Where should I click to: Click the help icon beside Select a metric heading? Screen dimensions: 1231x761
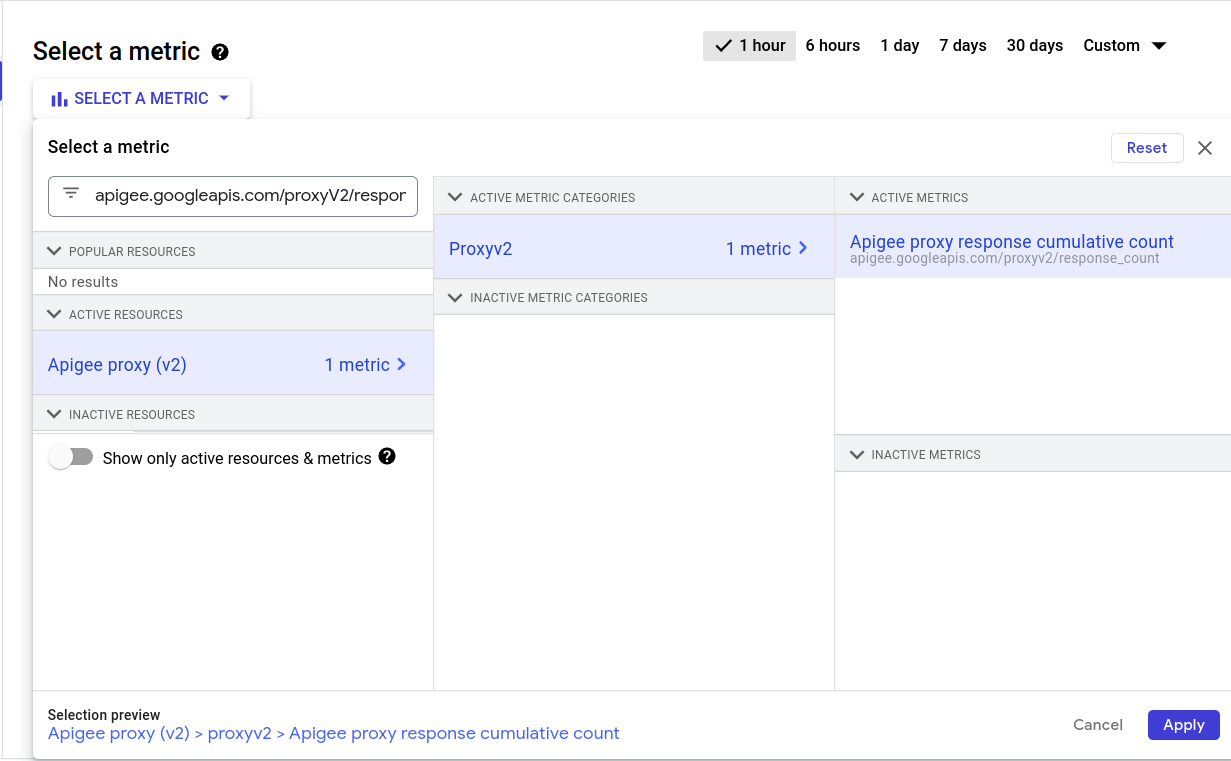click(220, 52)
